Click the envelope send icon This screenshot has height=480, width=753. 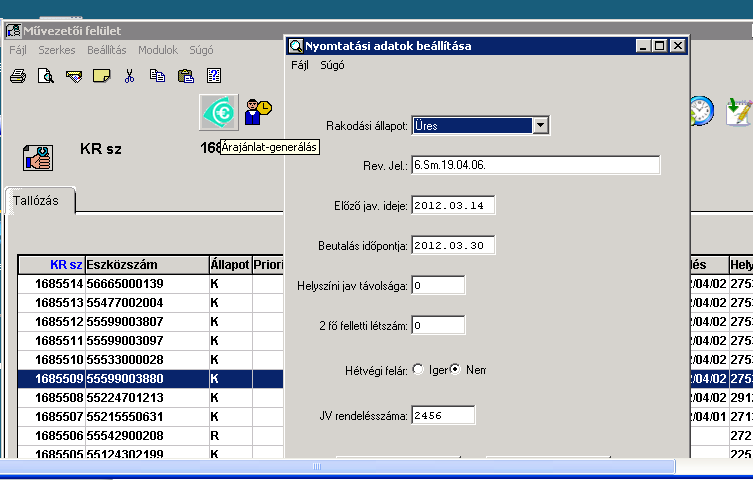tap(73, 76)
